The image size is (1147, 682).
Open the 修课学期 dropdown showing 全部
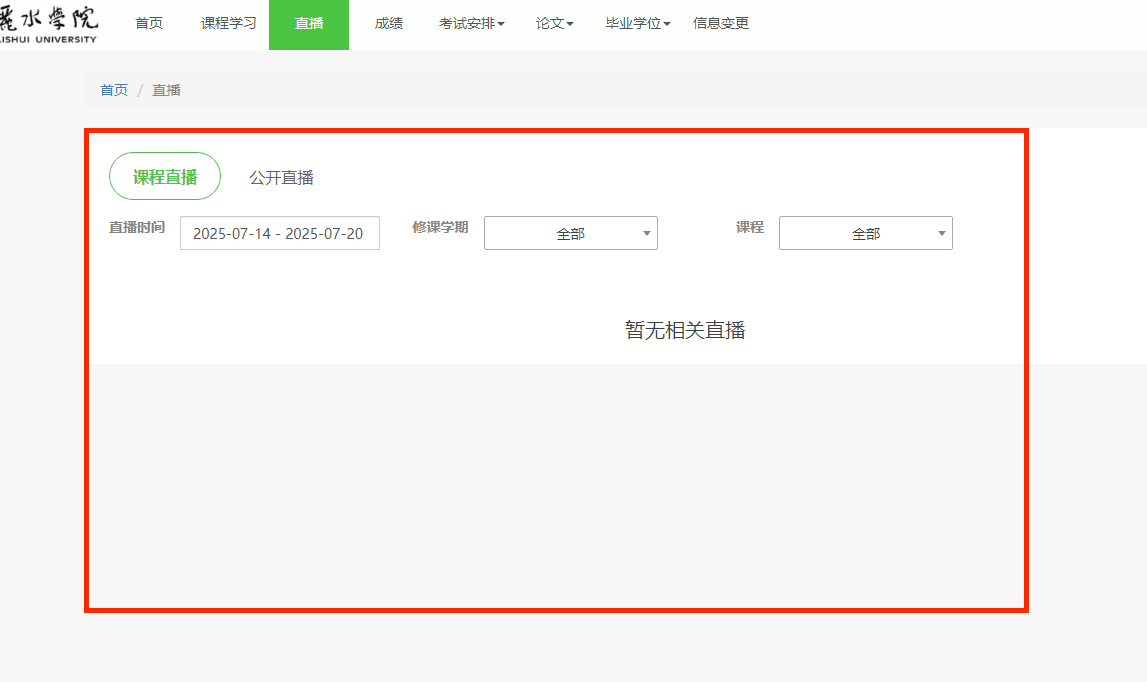click(570, 234)
